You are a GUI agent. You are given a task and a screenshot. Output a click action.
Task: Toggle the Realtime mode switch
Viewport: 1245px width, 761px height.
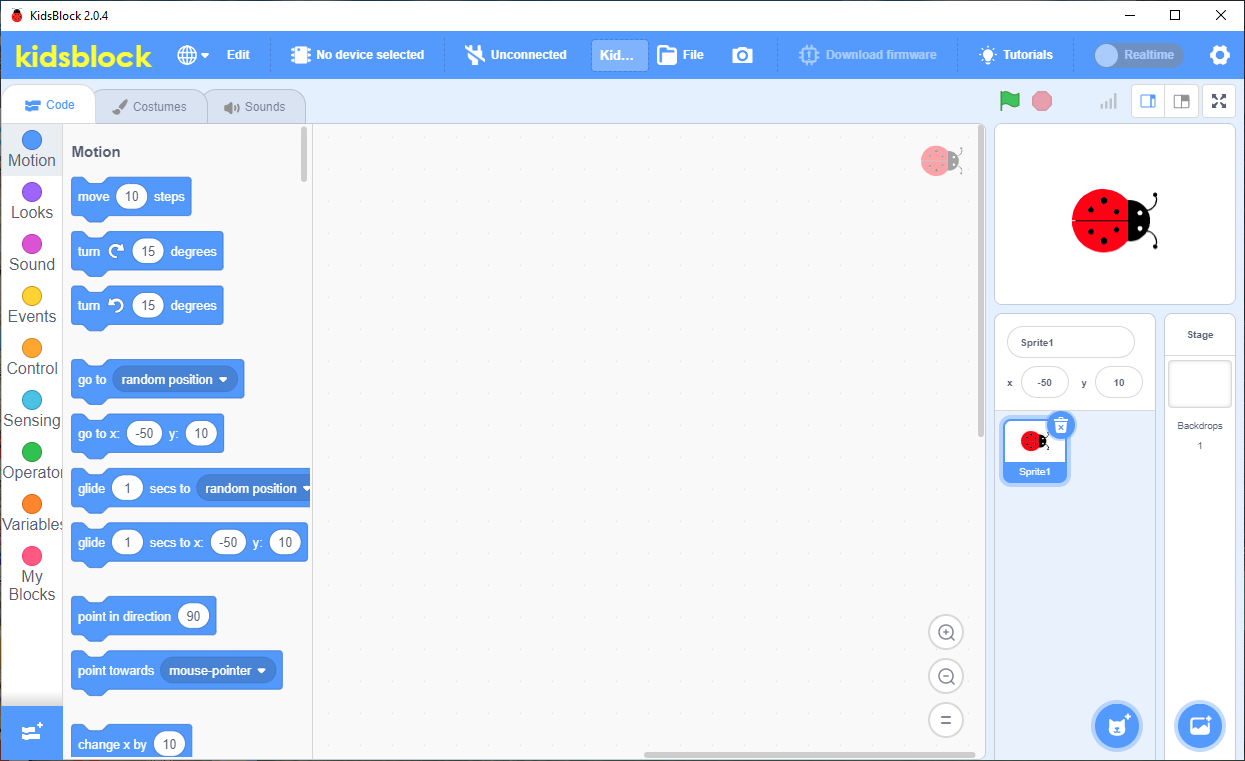coord(1138,55)
